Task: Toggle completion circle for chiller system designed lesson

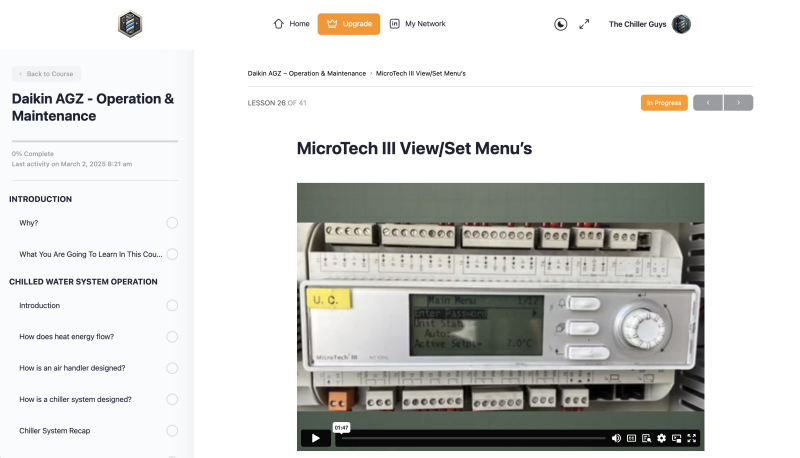Action: (172, 399)
